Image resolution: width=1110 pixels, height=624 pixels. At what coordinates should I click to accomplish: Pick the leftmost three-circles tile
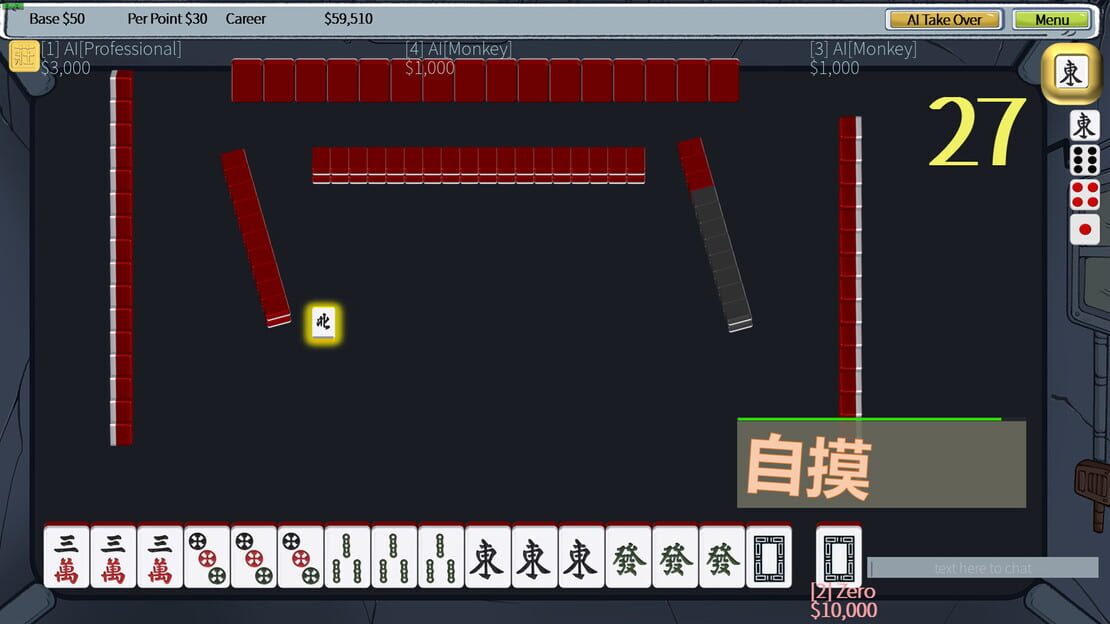click(207, 557)
